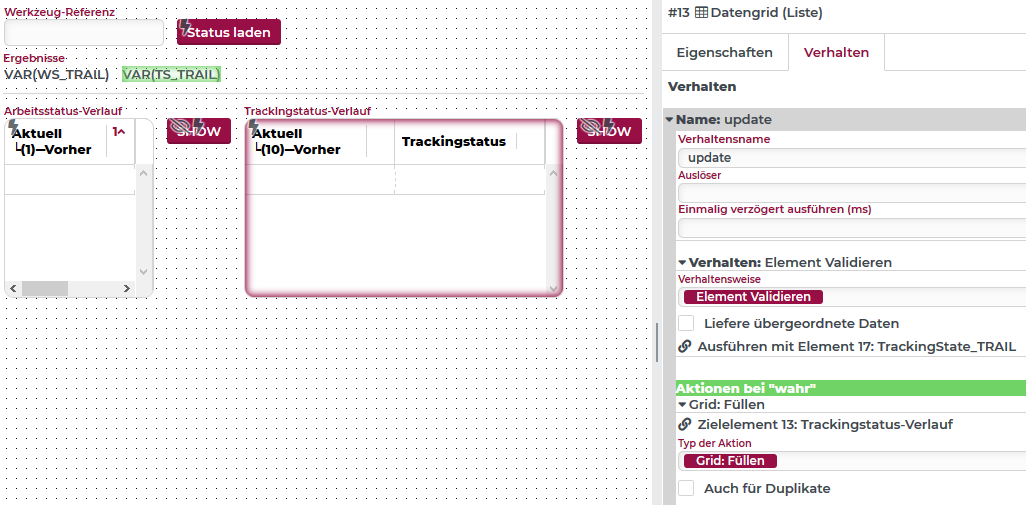Screen dimensions: 1026x505
Task: Click horizontal scrollbar of Arbeitsstatus-Verlauf grid
Action: coord(45,289)
